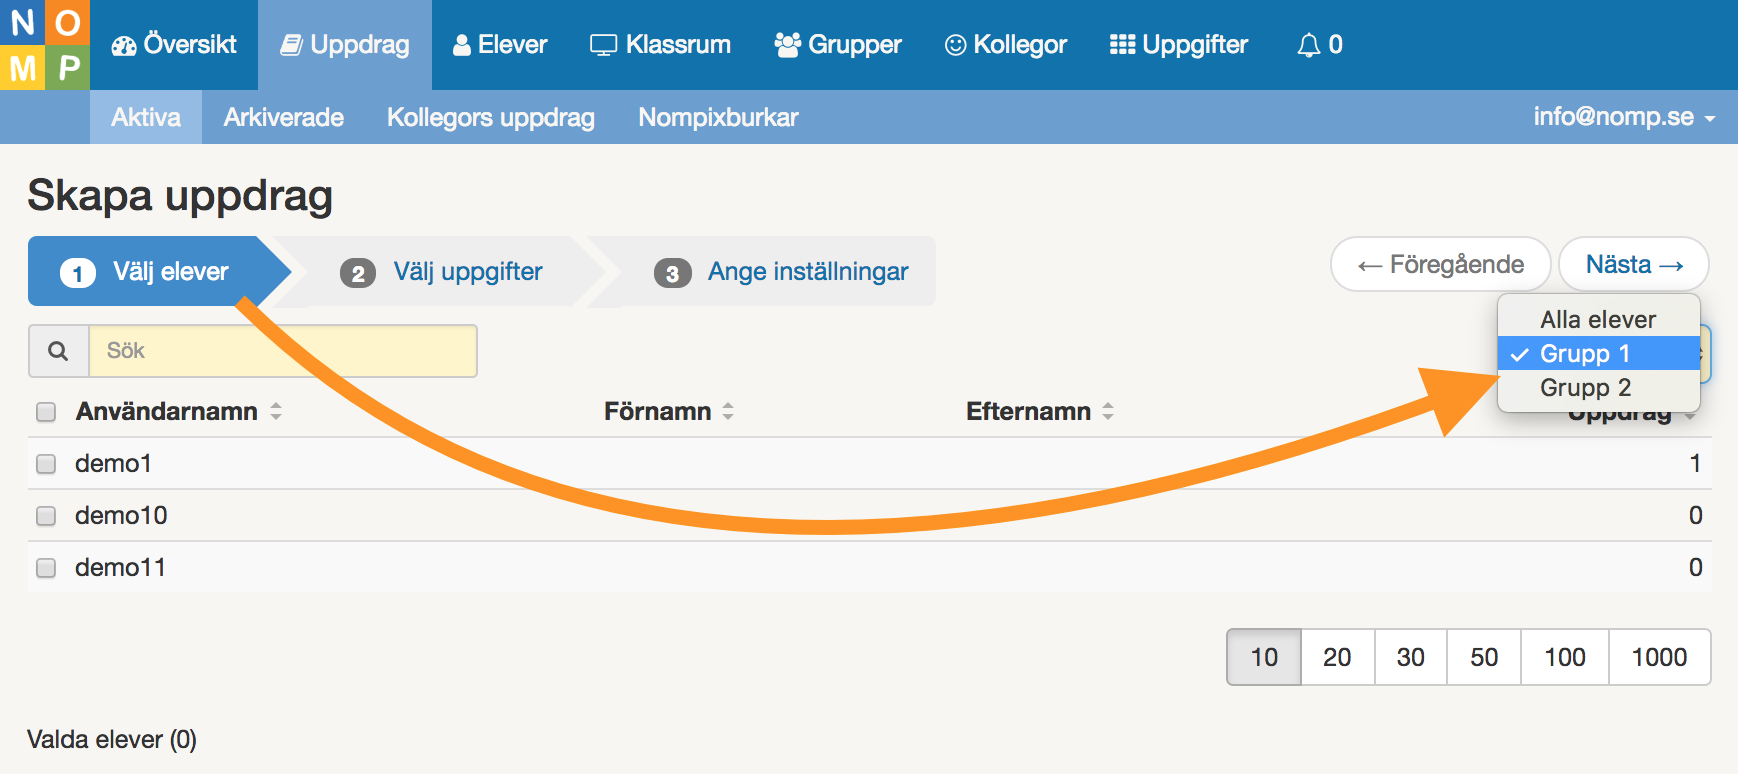Click the Klassrum monitor icon
This screenshot has width=1738, height=774.
coord(603,46)
